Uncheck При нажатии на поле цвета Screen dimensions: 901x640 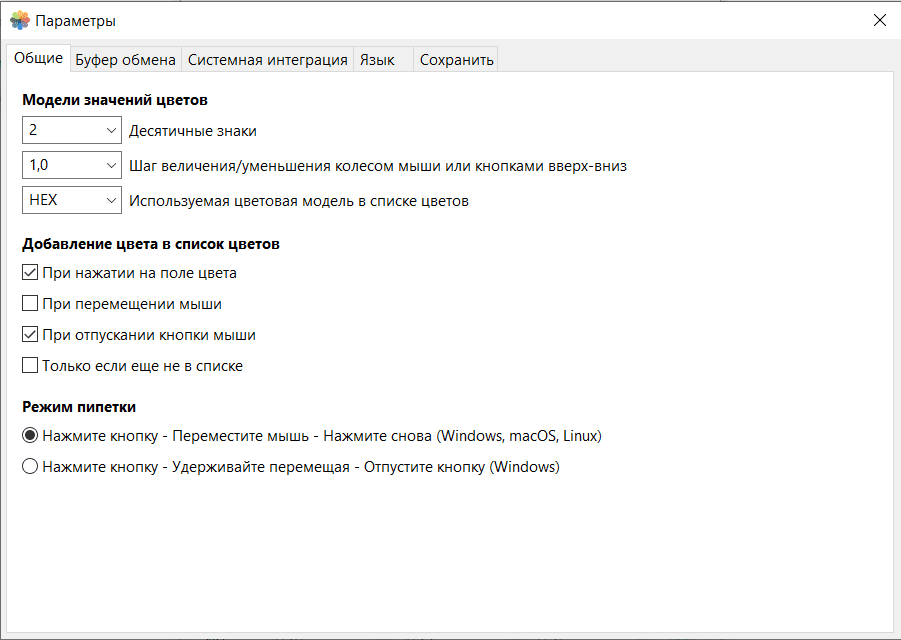coord(31,273)
